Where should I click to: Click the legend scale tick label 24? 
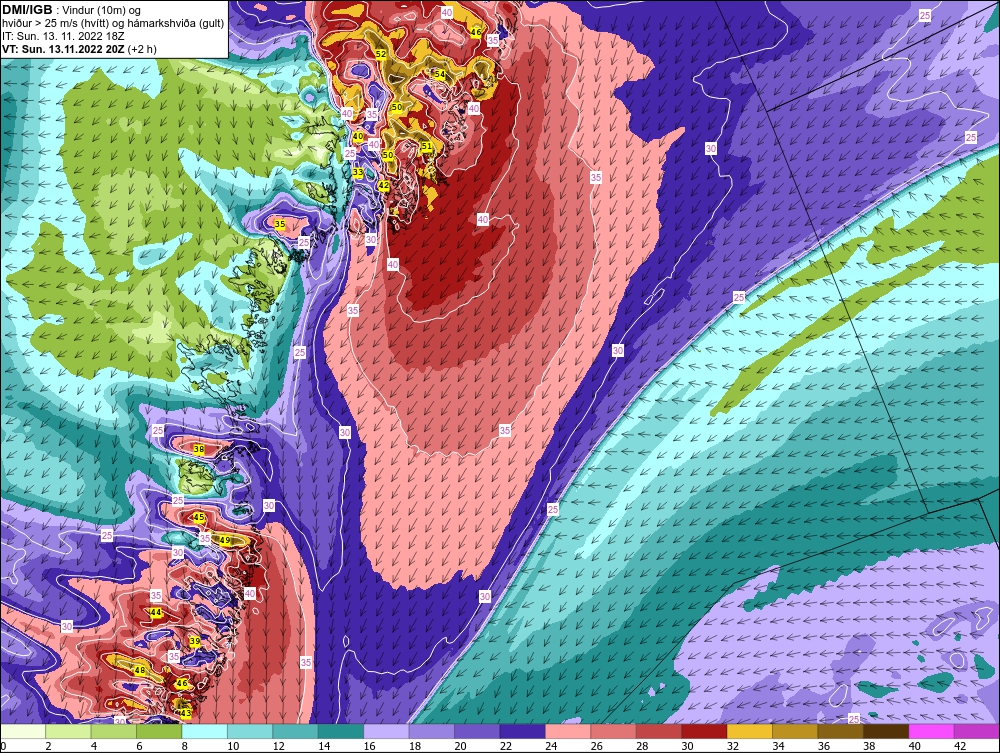551,746
